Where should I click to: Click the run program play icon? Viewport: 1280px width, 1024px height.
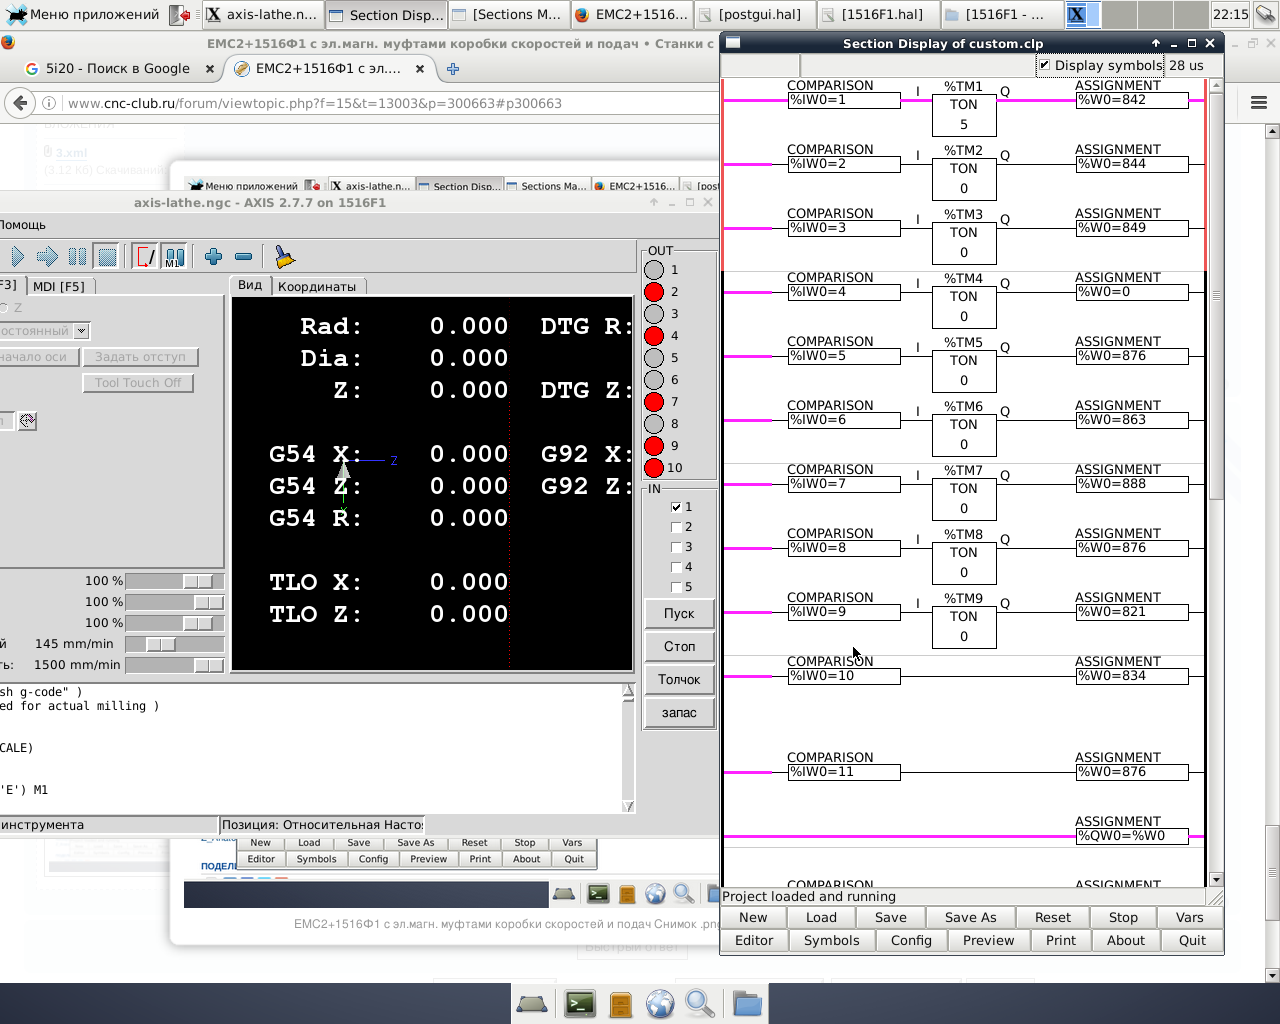click(x=16, y=257)
